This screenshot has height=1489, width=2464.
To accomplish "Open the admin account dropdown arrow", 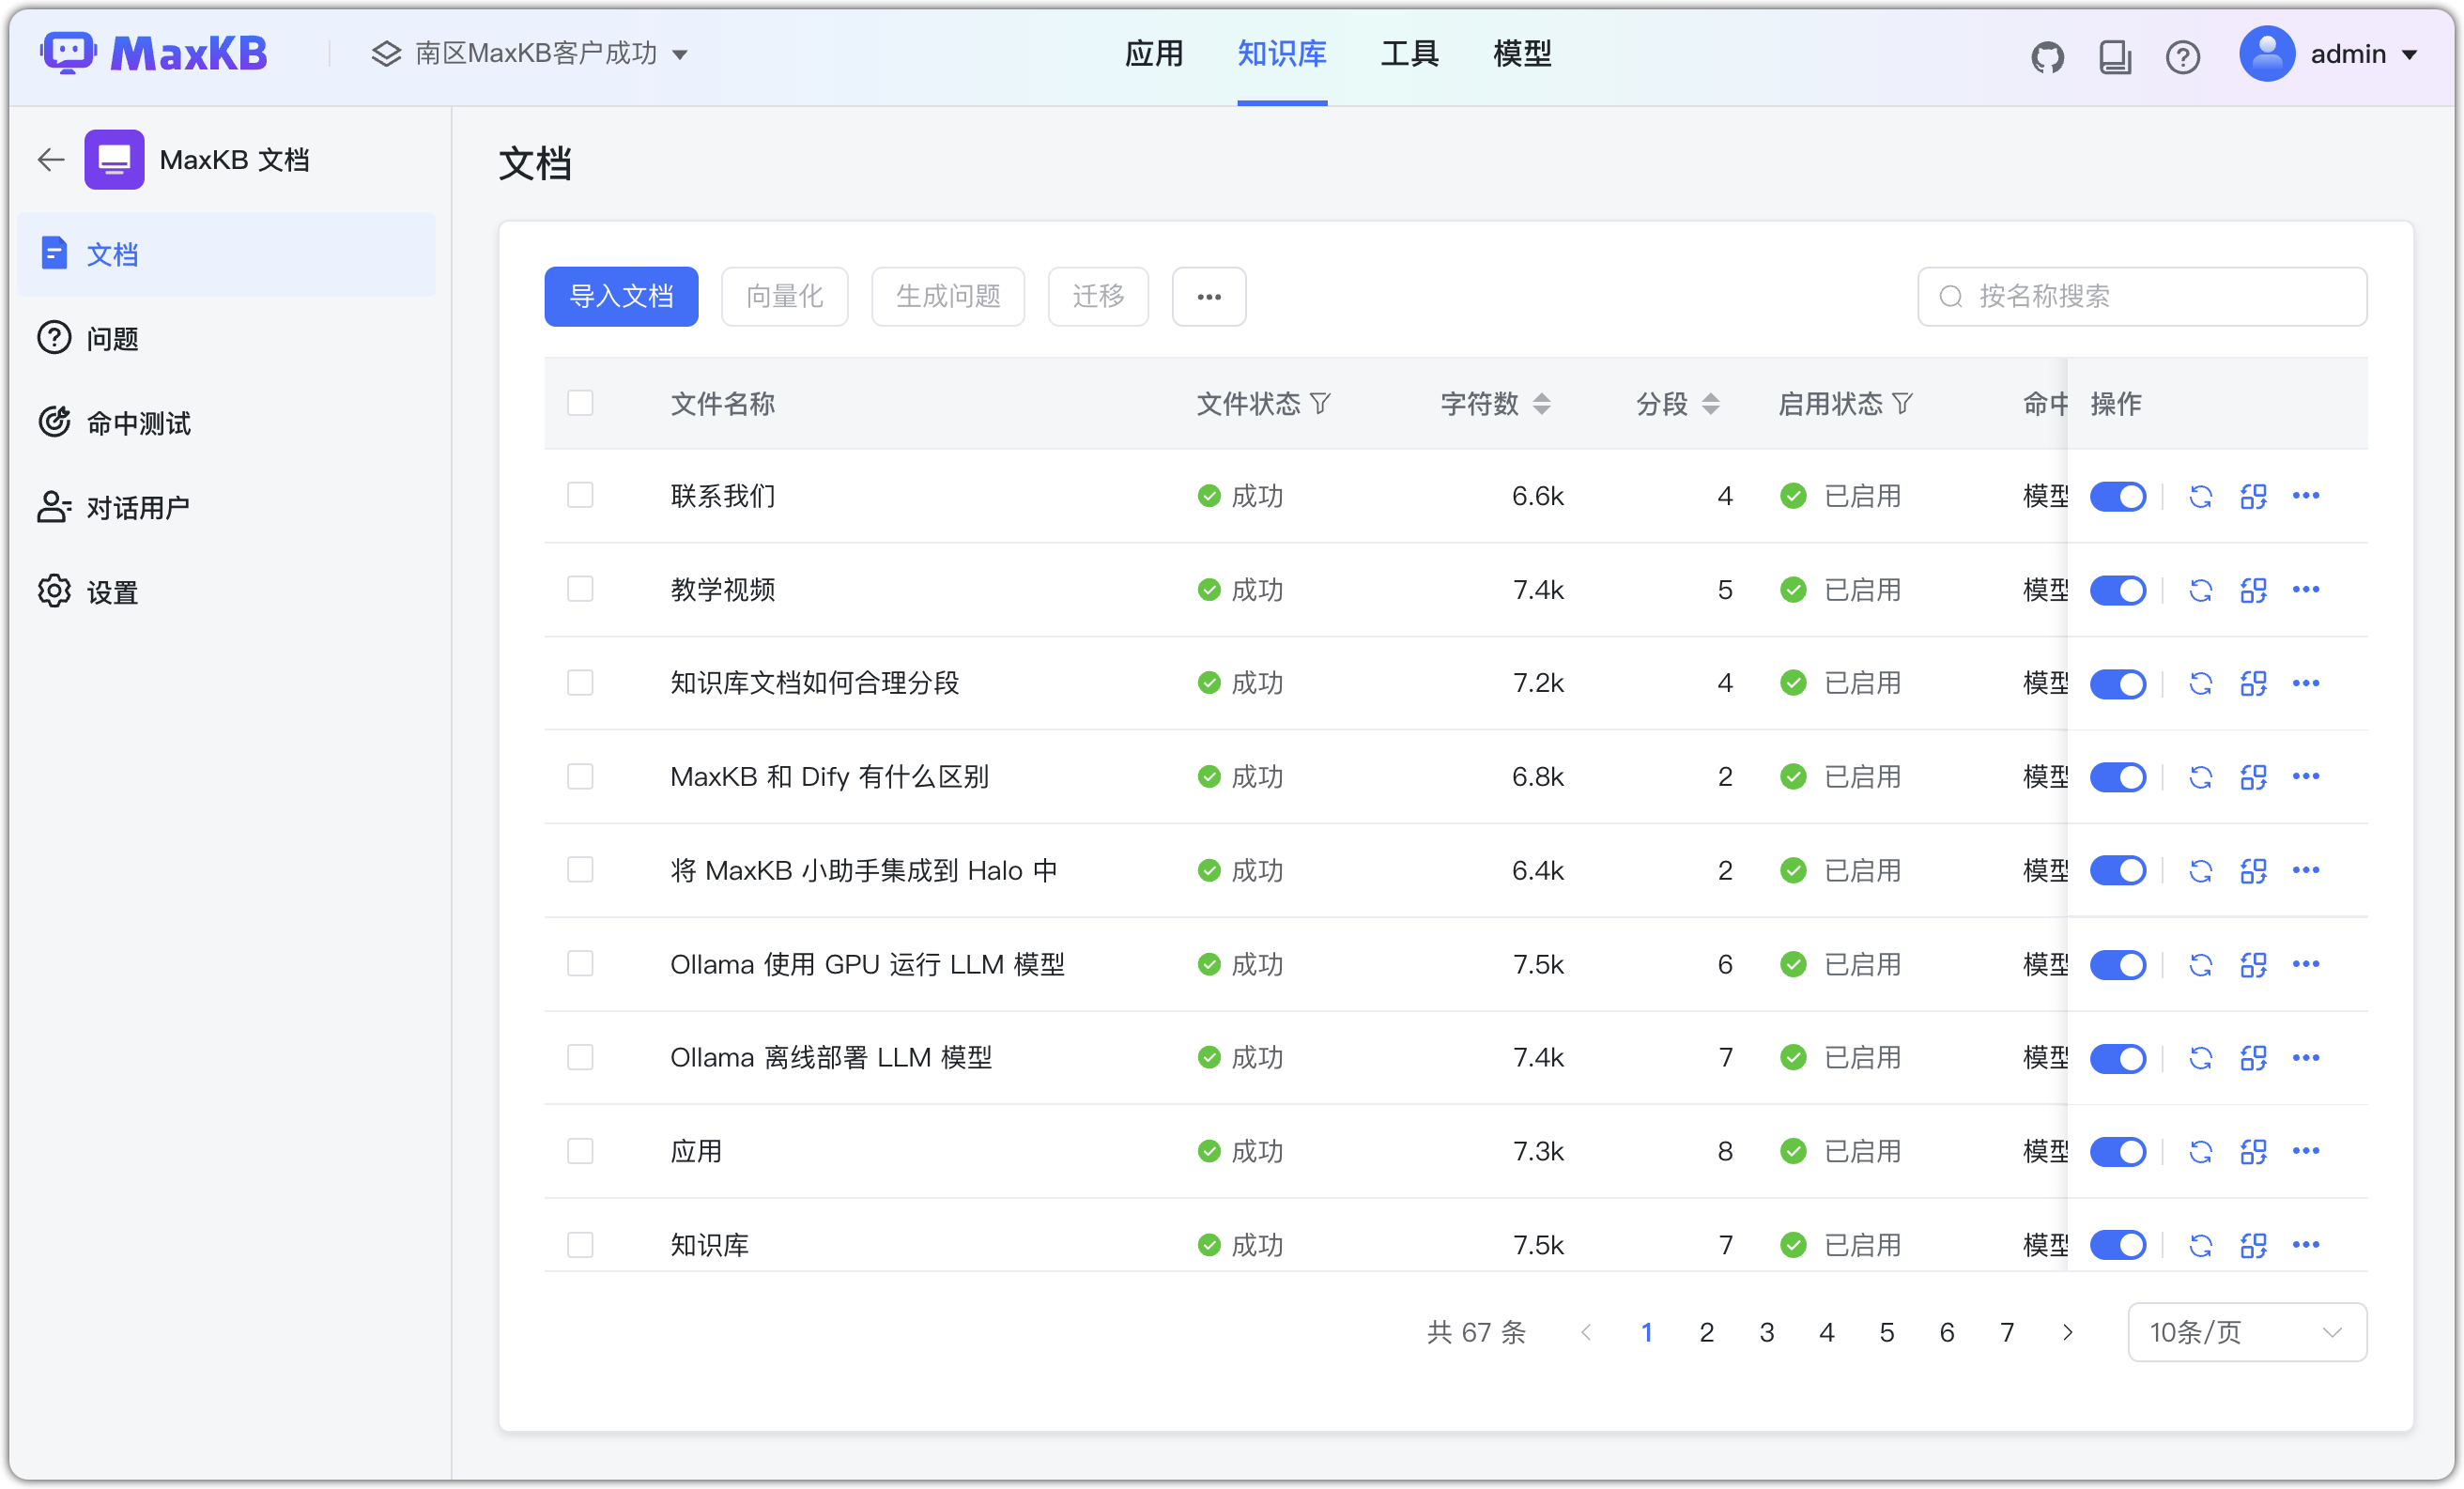I will (x=2409, y=55).
